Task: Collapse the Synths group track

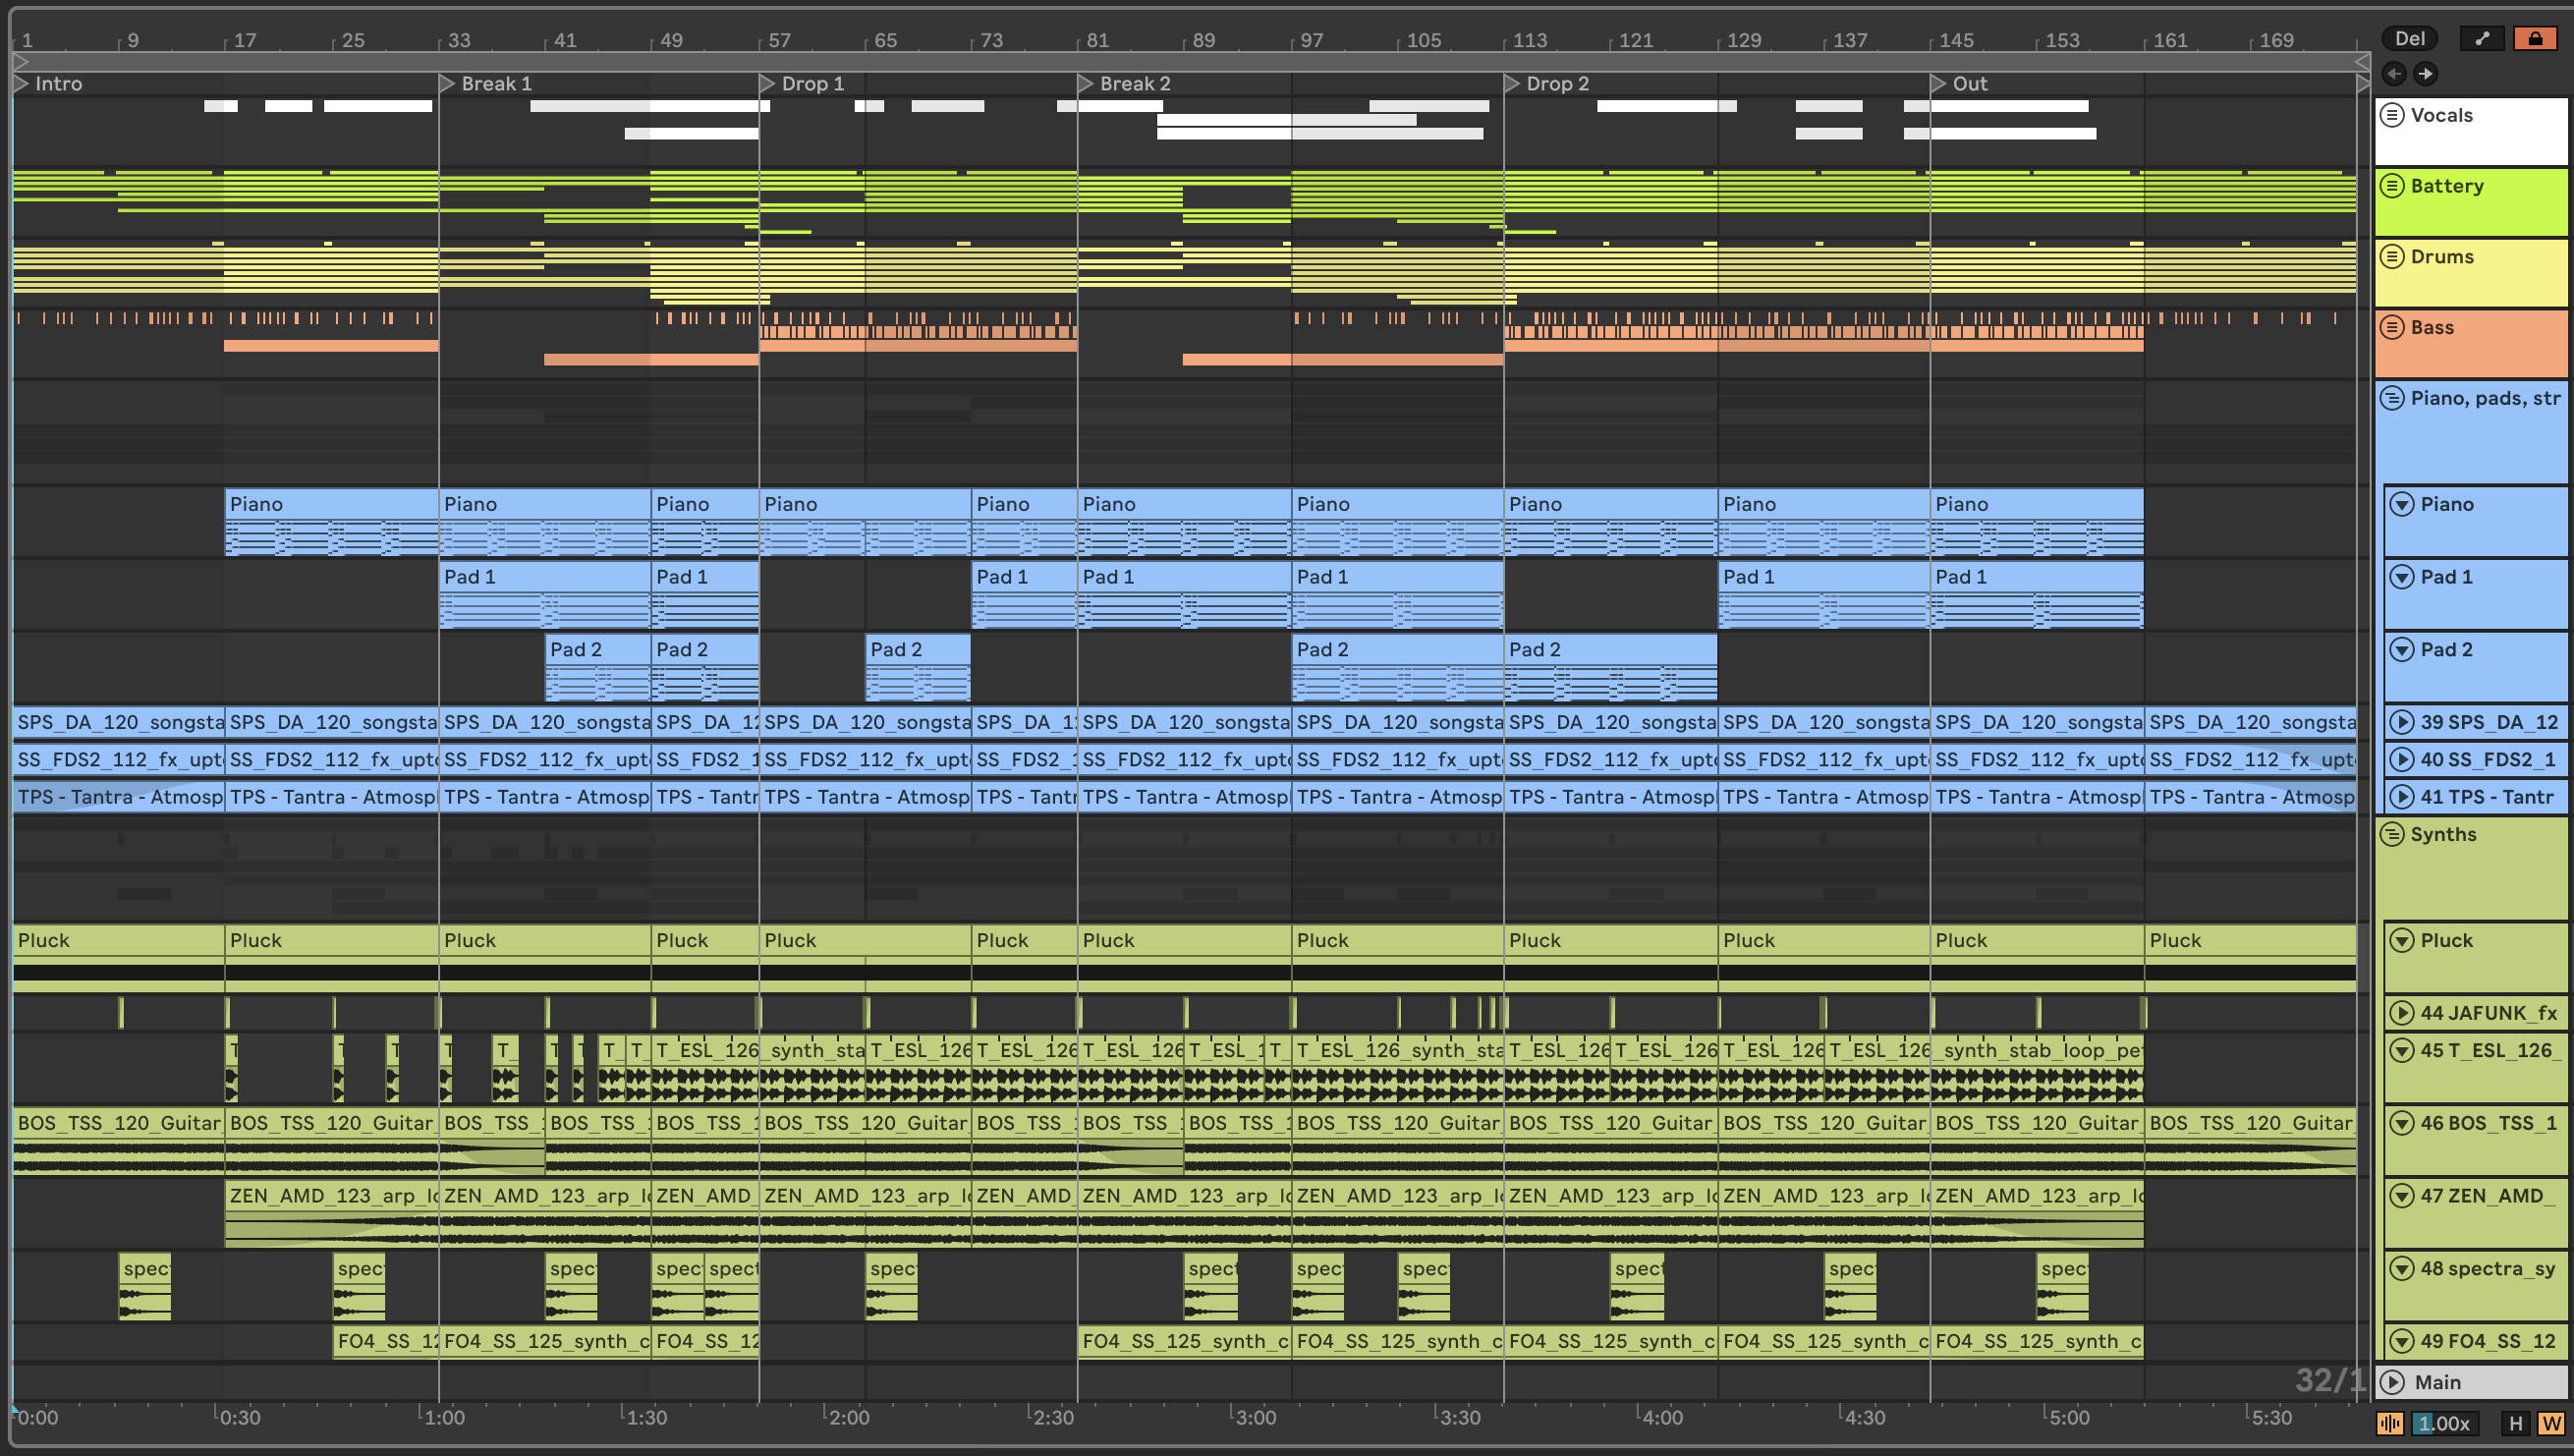Action: point(2391,834)
